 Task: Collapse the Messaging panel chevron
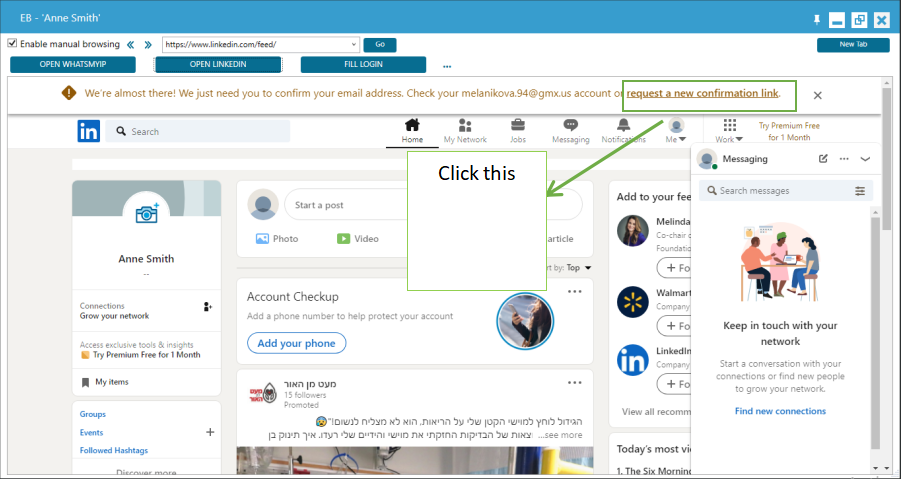click(x=865, y=159)
